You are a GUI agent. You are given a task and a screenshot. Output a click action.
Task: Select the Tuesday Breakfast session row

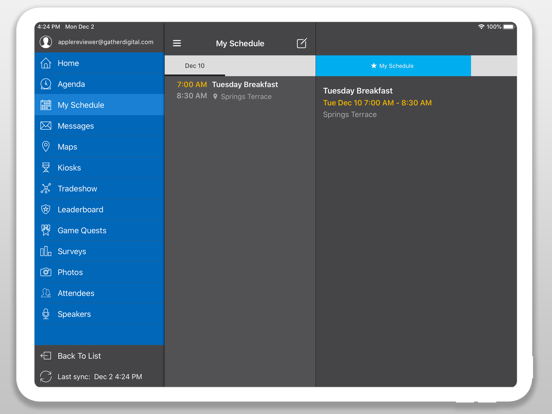(240, 90)
